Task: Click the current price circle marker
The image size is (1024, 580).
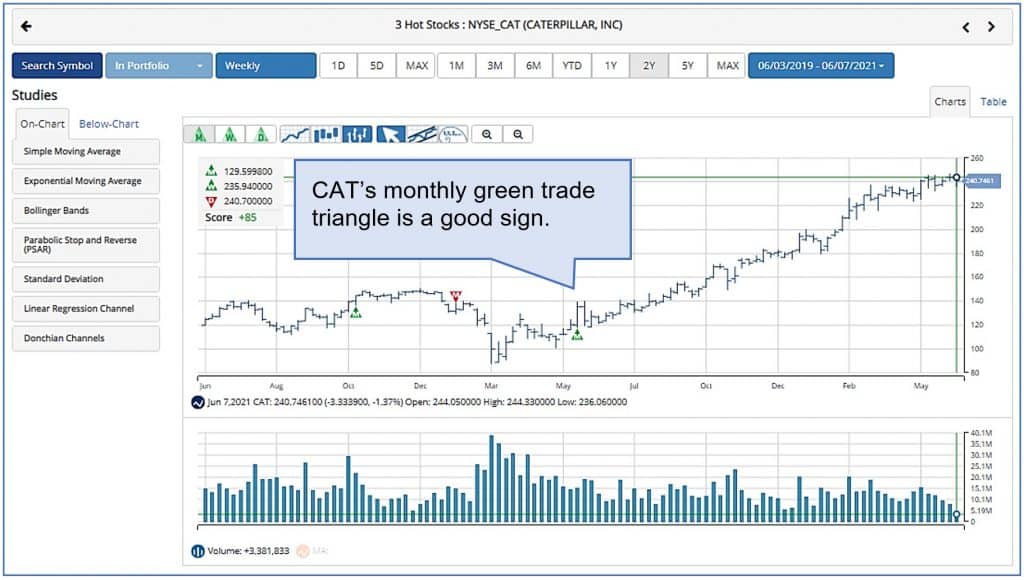Action: pos(957,178)
